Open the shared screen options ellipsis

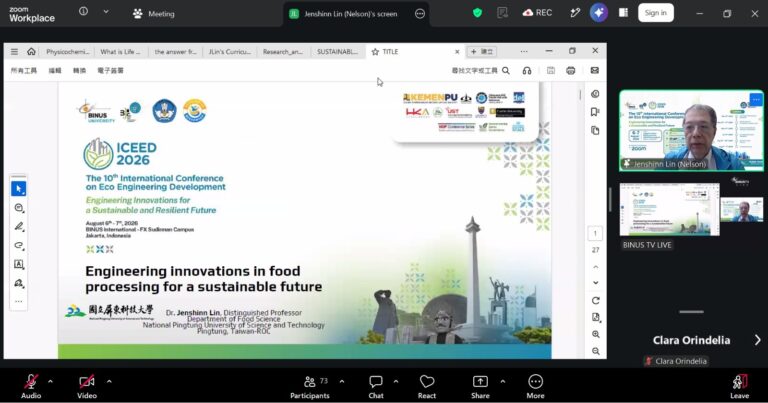pos(420,14)
